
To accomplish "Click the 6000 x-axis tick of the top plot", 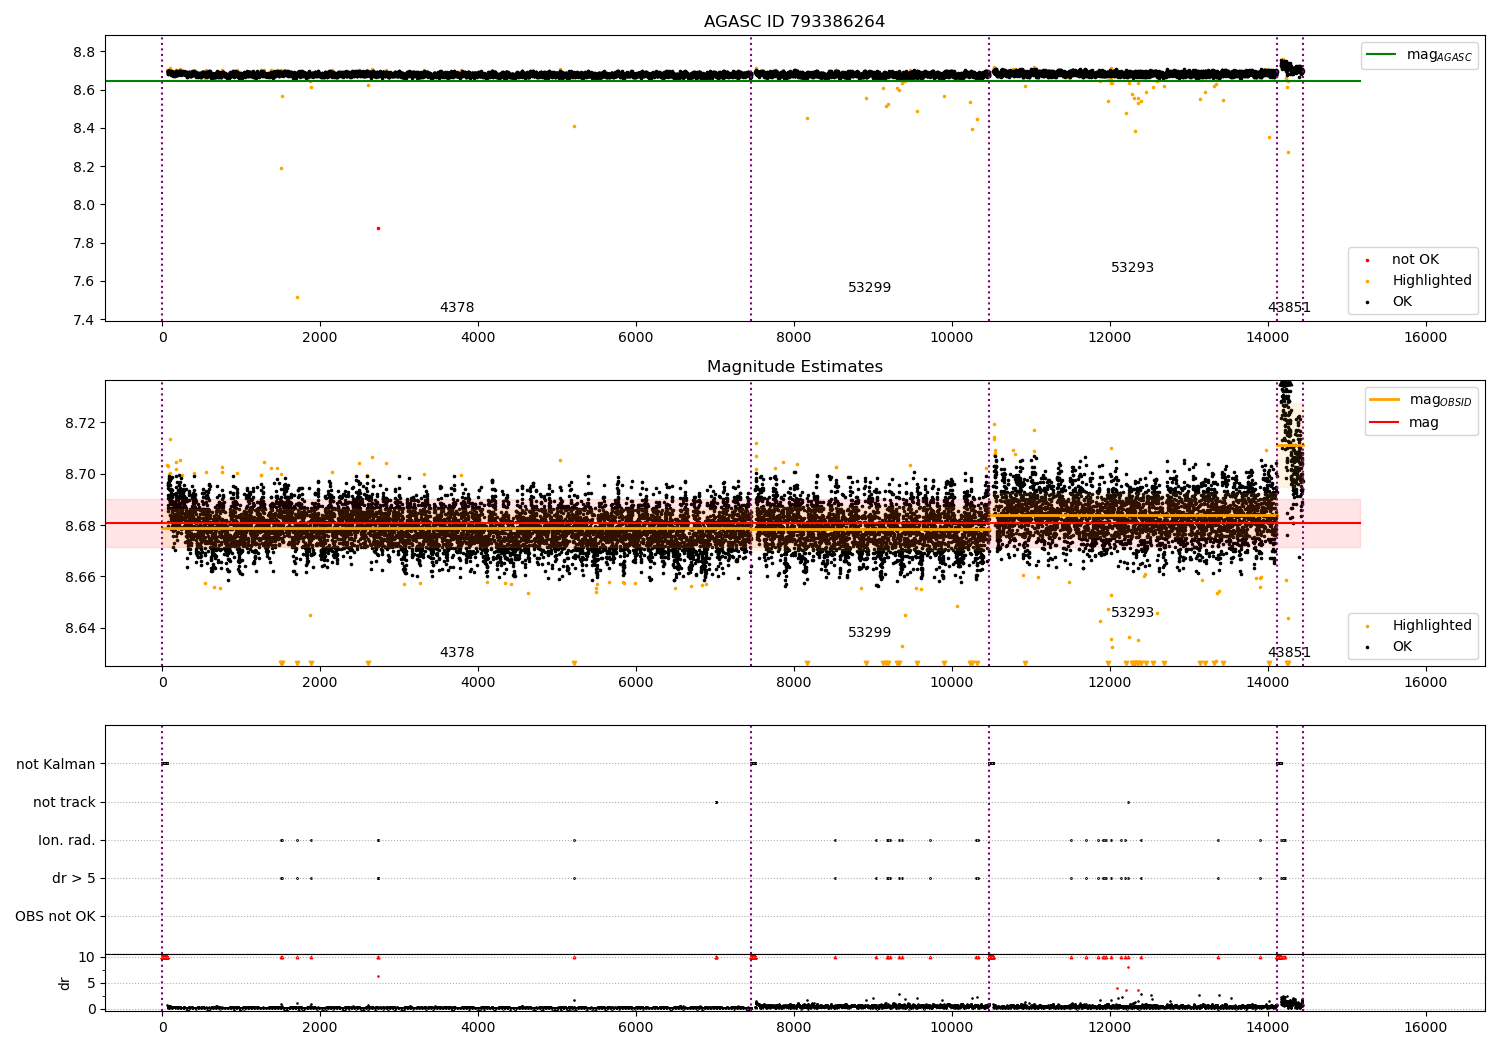I will pyautogui.click(x=636, y=337).
